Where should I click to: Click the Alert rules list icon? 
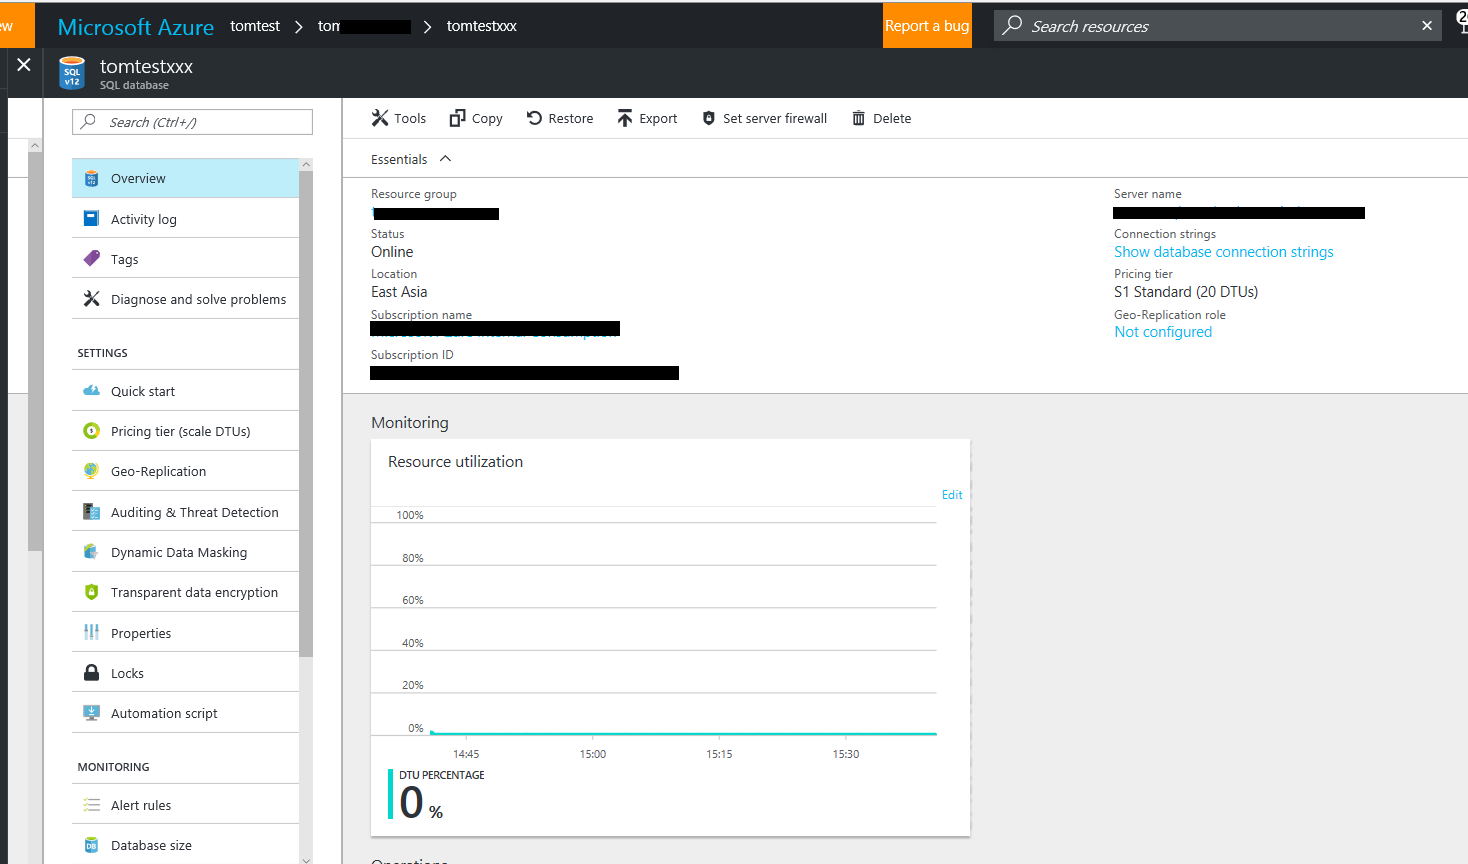(x=91, y=805)
